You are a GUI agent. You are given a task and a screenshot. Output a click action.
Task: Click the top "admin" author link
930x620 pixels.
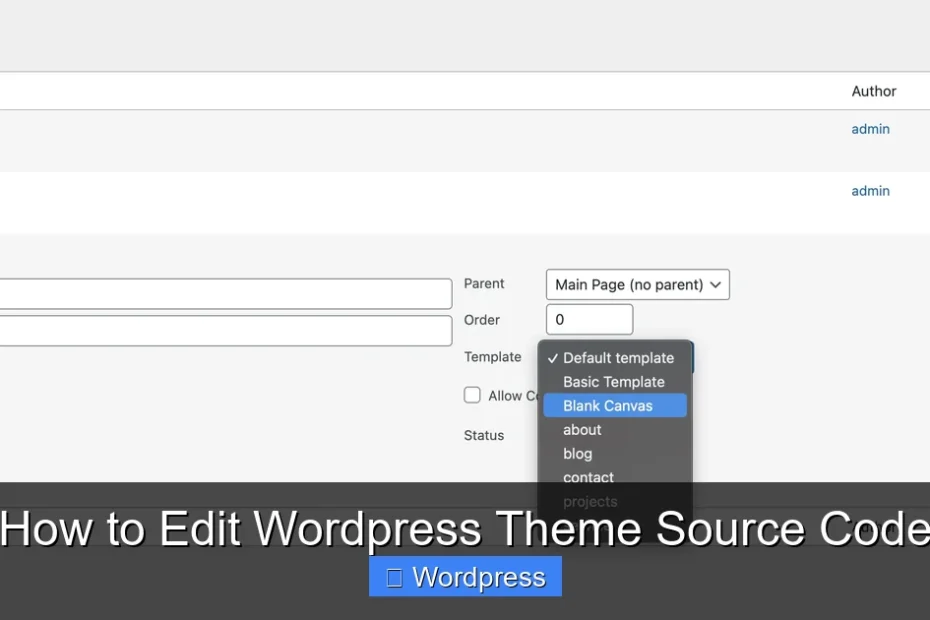[869, 128]
